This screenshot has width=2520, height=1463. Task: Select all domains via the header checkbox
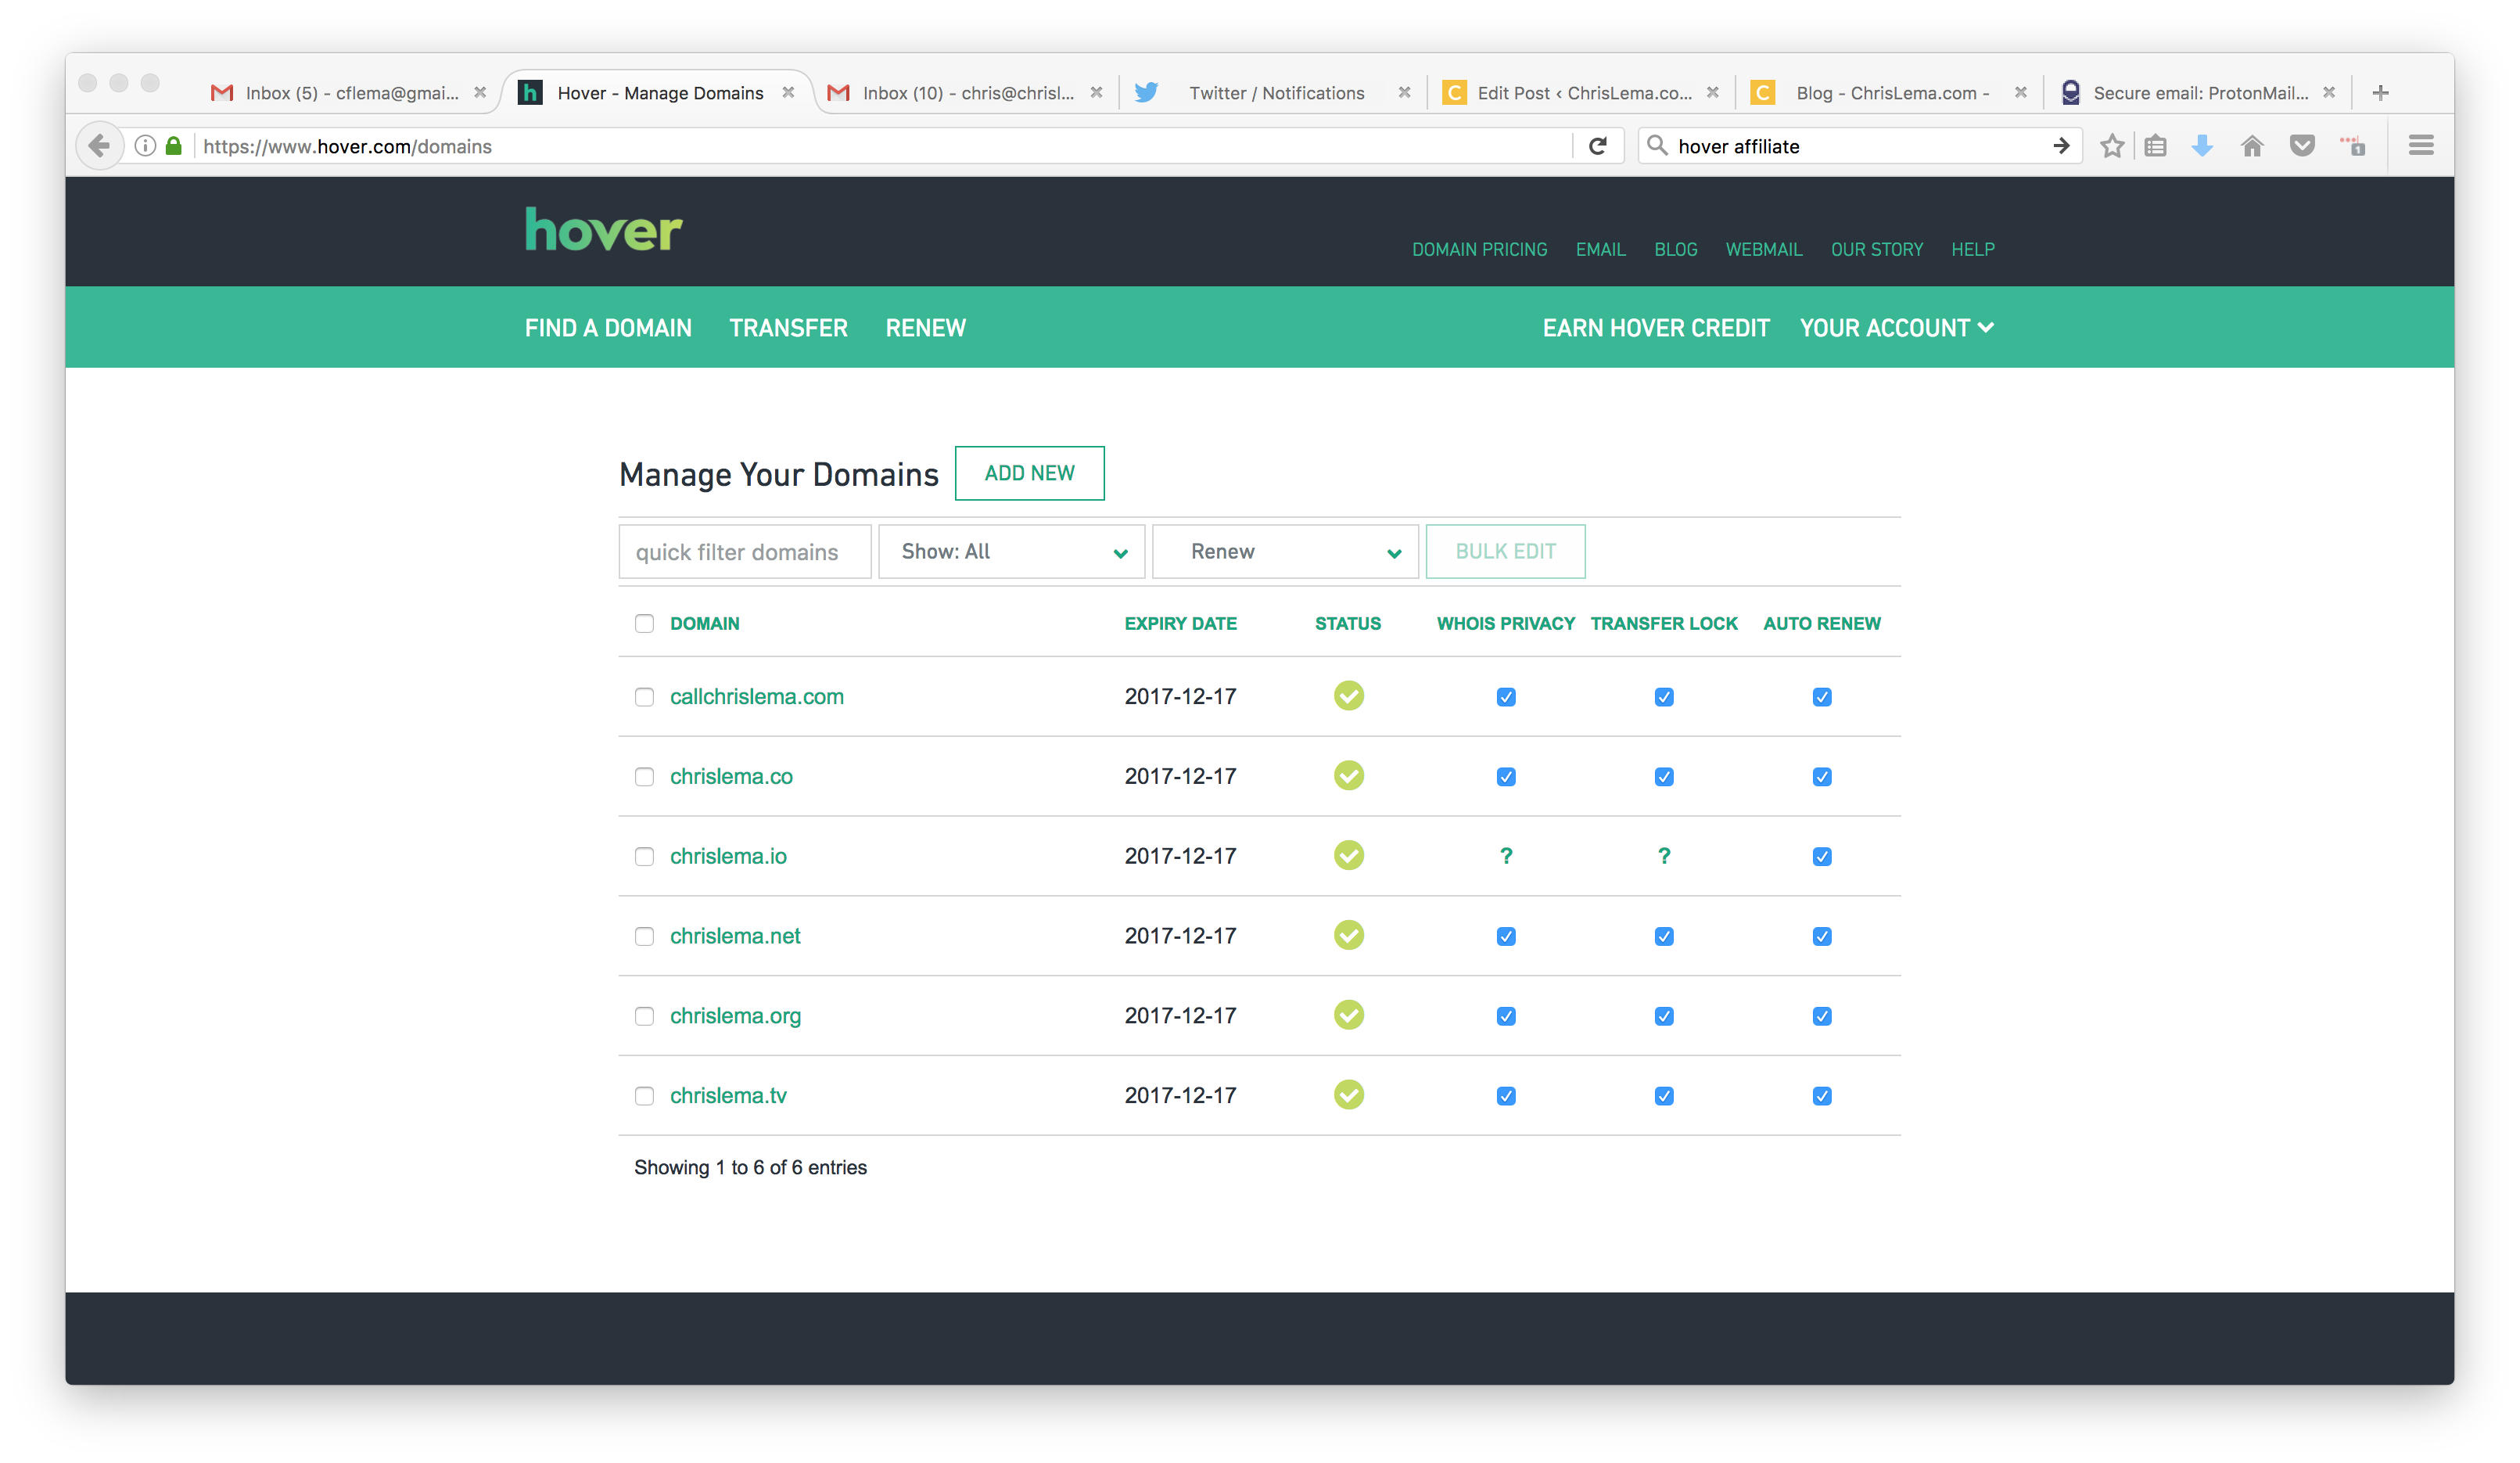644,623
